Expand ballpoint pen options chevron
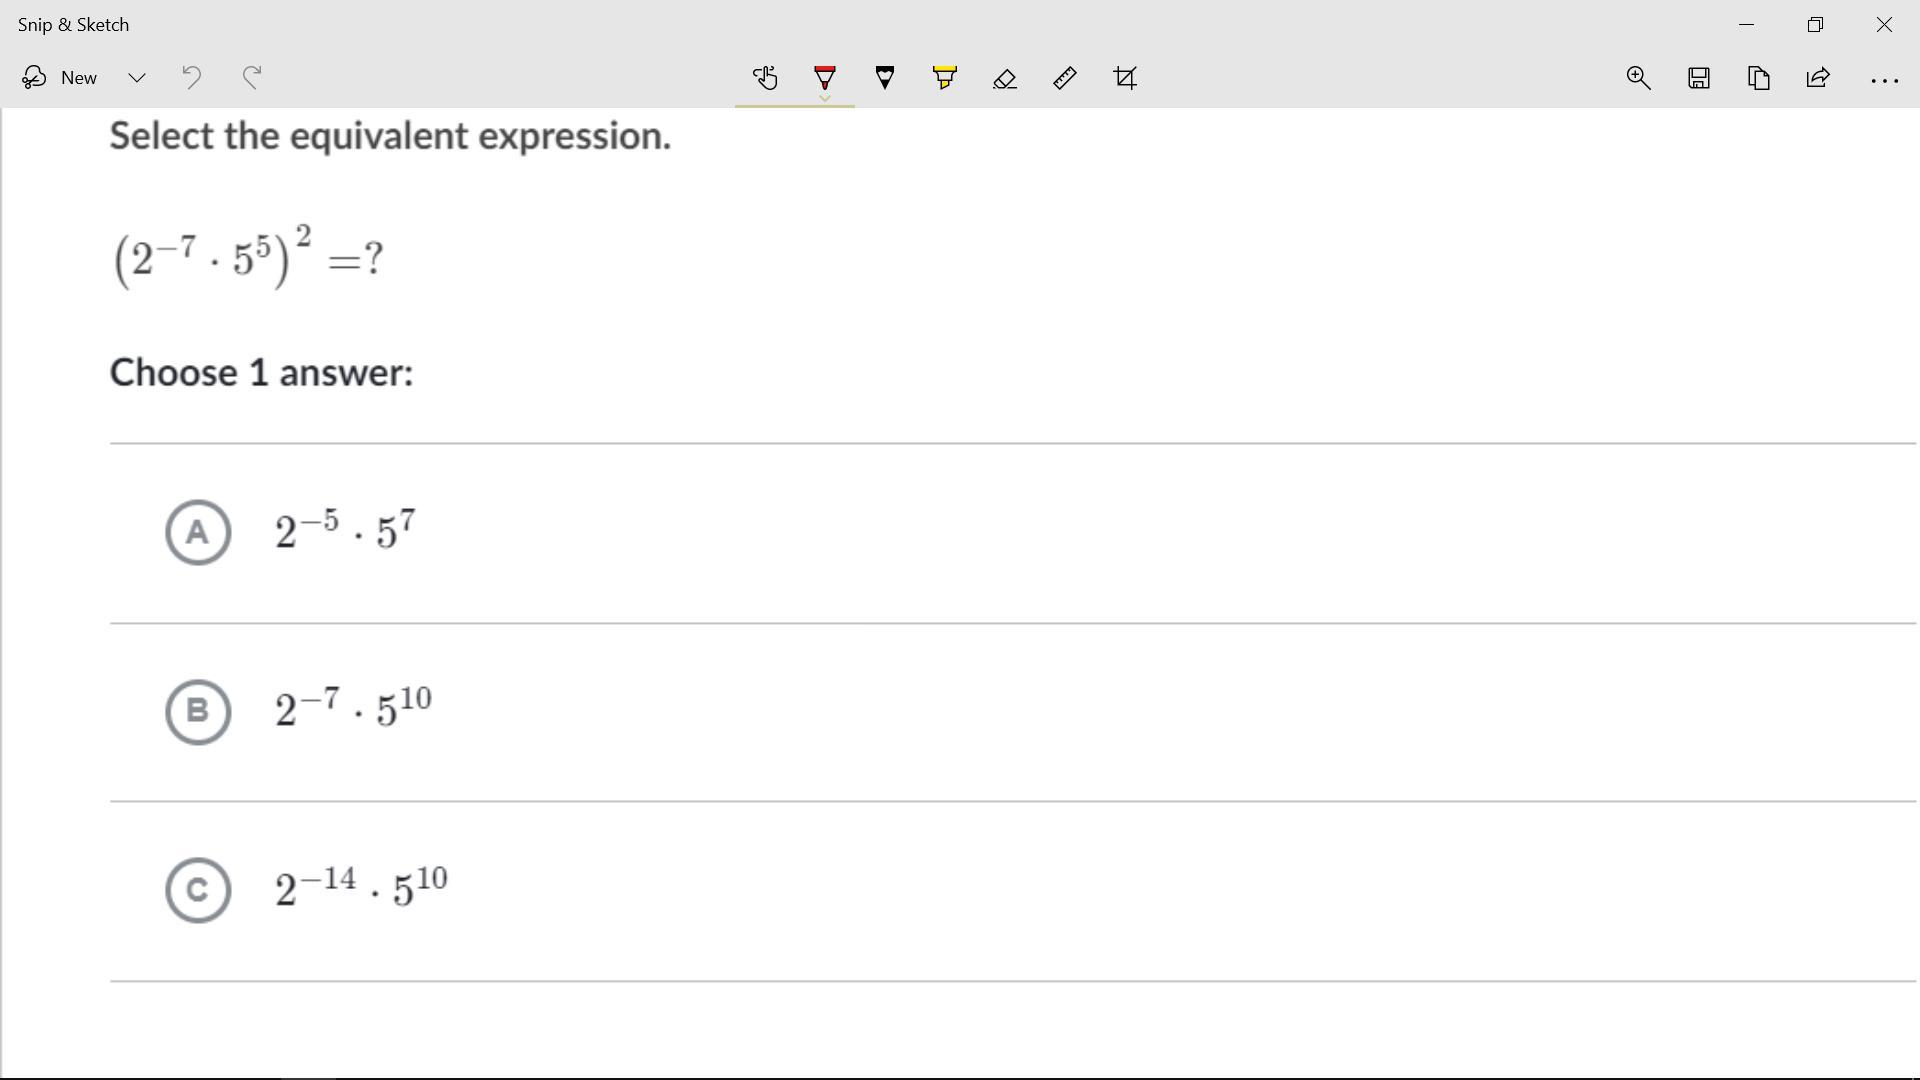The width and height of the screenshot is (1920, 1080). click(825, 98)
